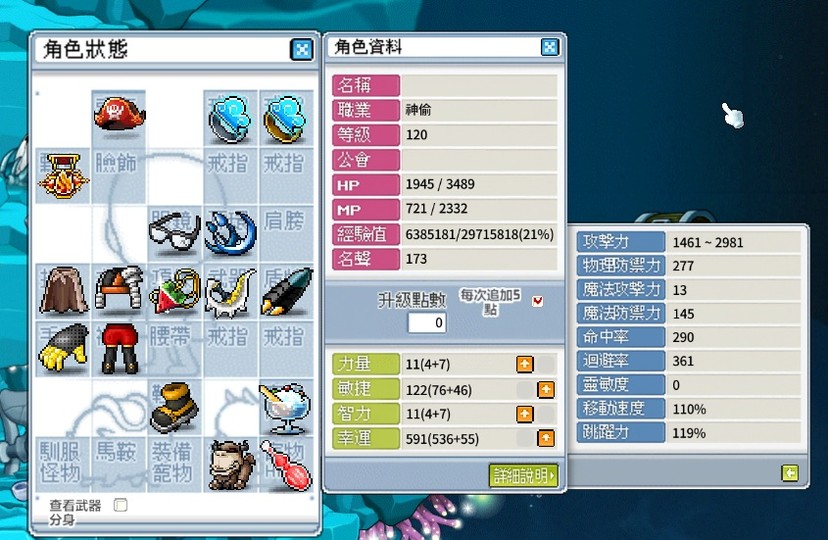This screenshot has width=828, height=540.
Task: Add a point to 力量 stat
Action: pos(525,364)
